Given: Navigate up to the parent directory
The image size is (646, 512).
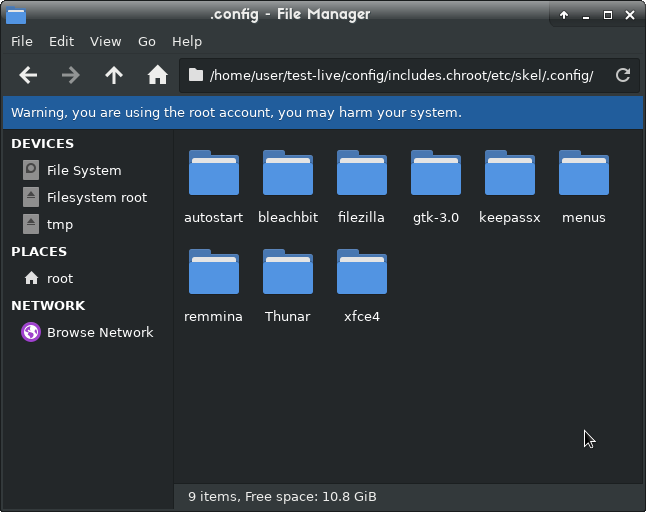Looking at the screenshot, I should click(114, 75).
